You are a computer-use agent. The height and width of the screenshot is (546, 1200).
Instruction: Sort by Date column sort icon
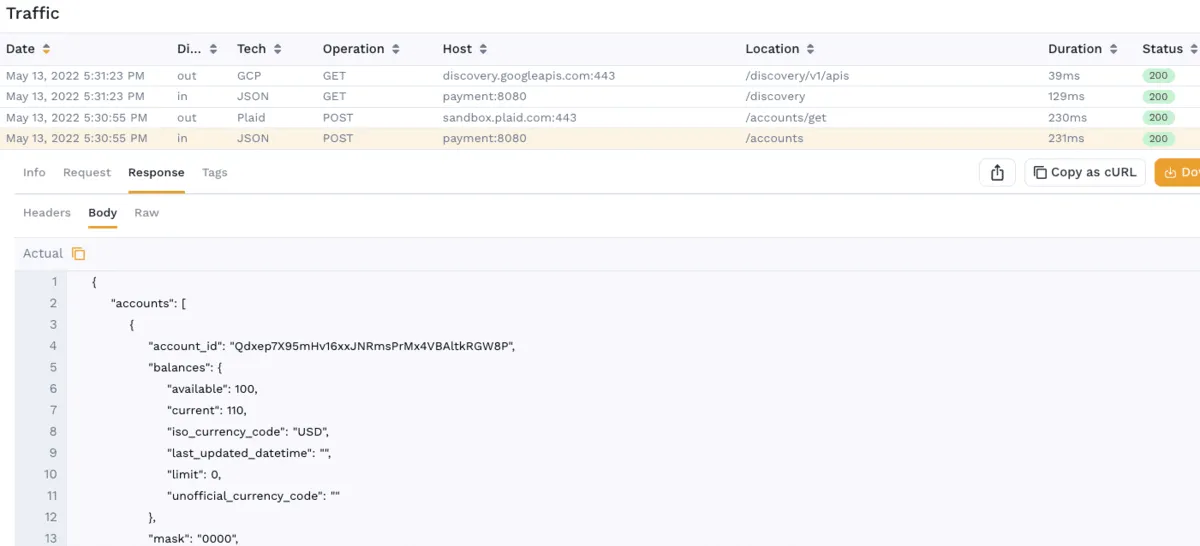click(46, 49)
